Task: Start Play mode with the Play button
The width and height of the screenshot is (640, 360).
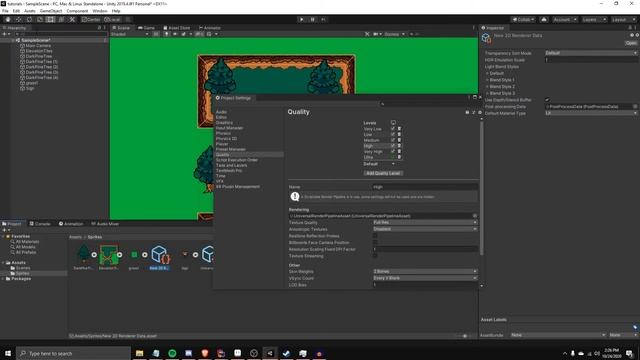Action: tap(302, 19)
